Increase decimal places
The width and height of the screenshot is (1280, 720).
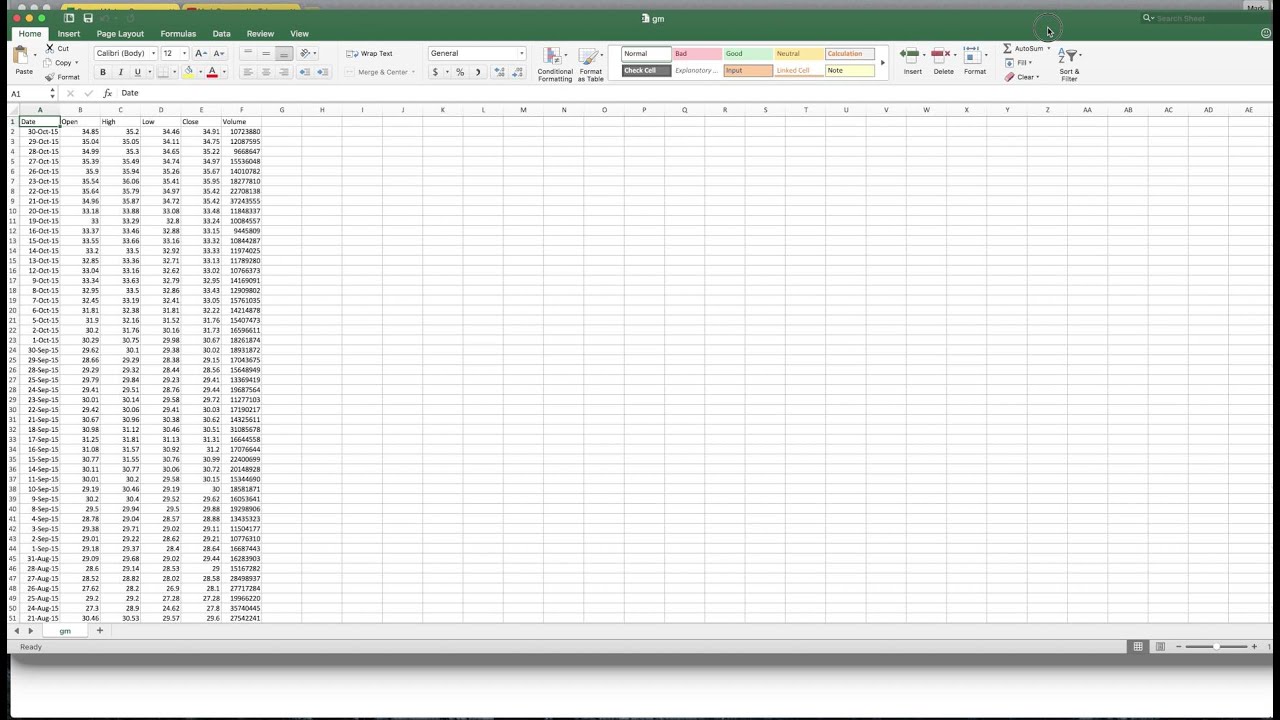[499, 72]
